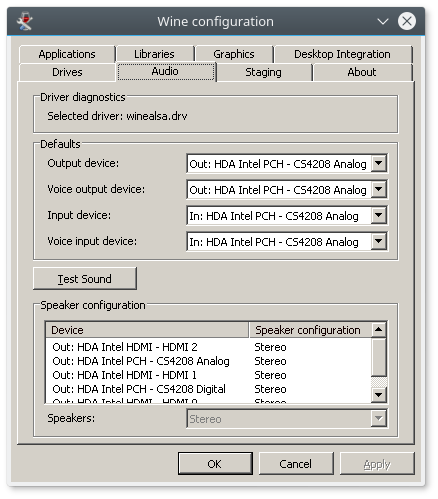Click the Apply button
This screenshot has width=438, height=499.
tap(377, 464)
